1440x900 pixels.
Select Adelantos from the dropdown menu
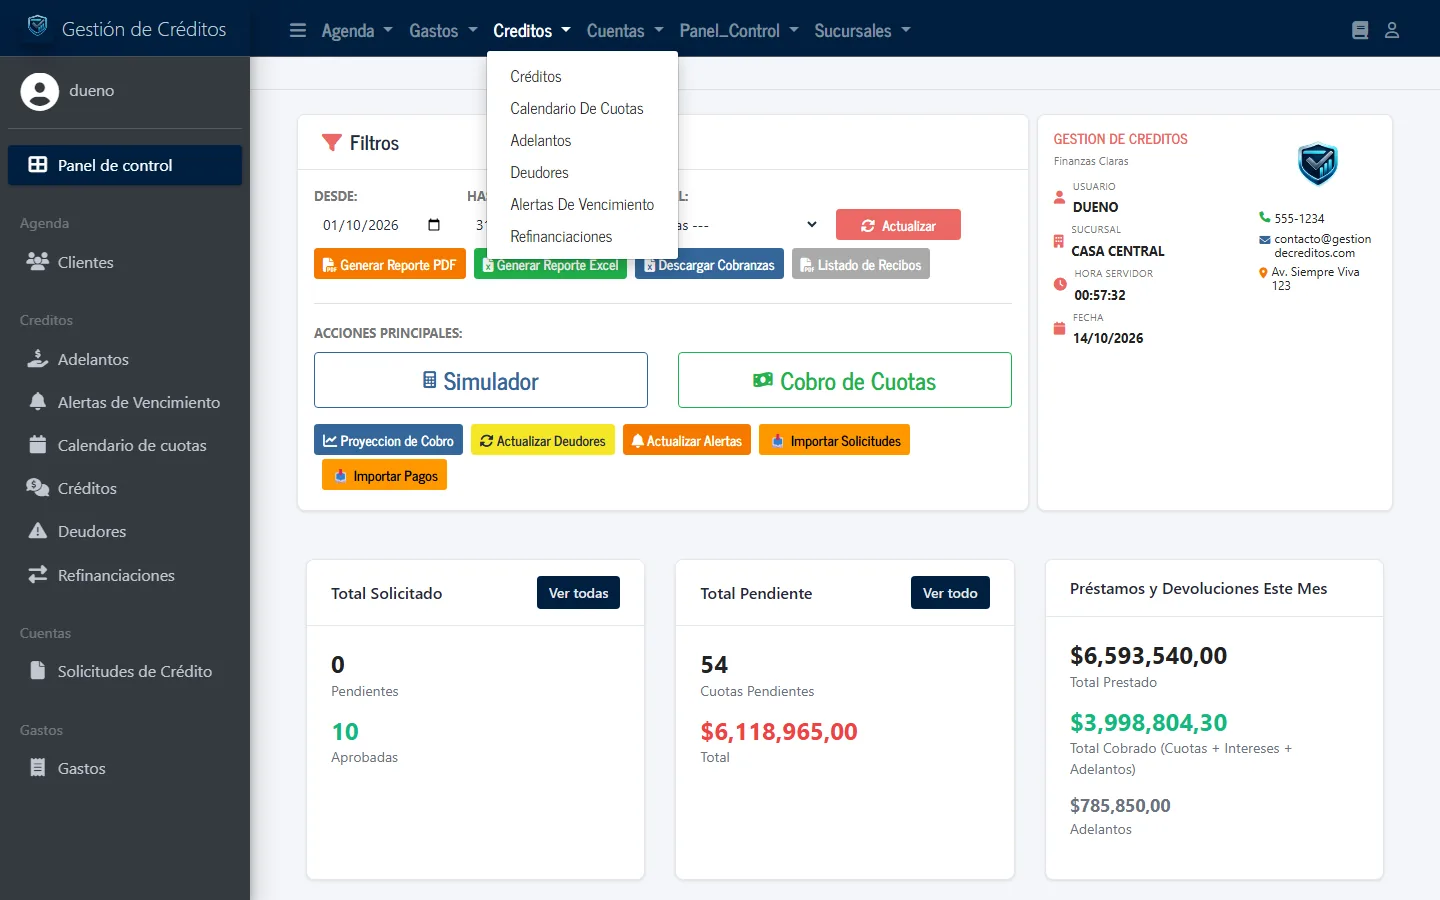582,140
